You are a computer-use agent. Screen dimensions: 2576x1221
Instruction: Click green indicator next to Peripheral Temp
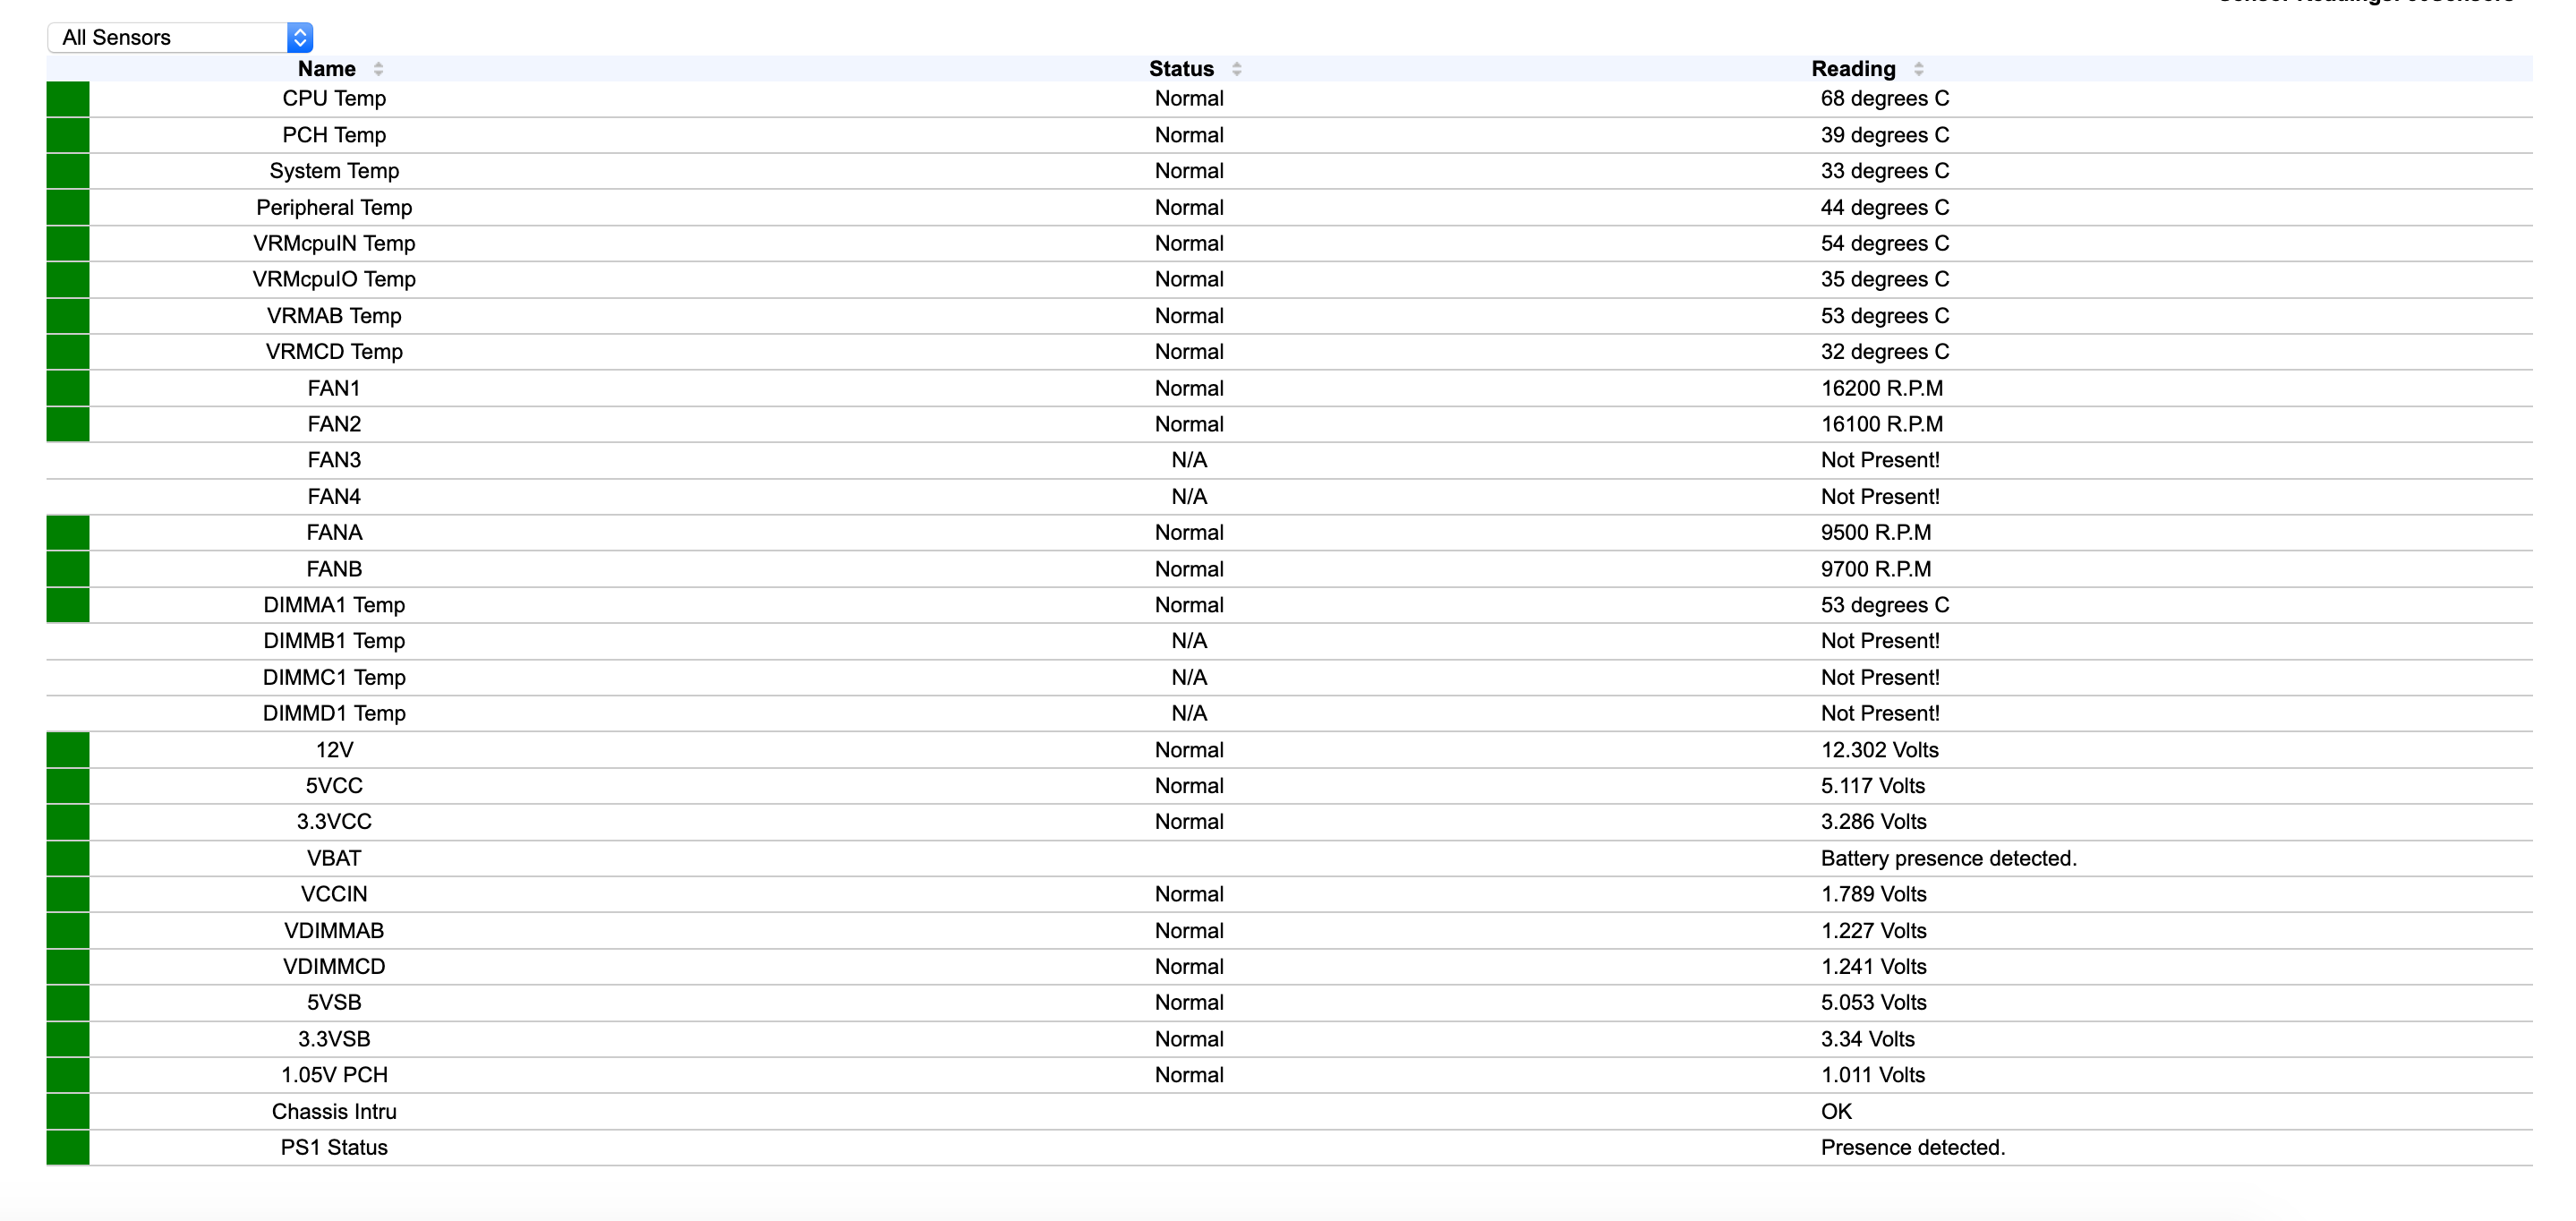[68, 207]
